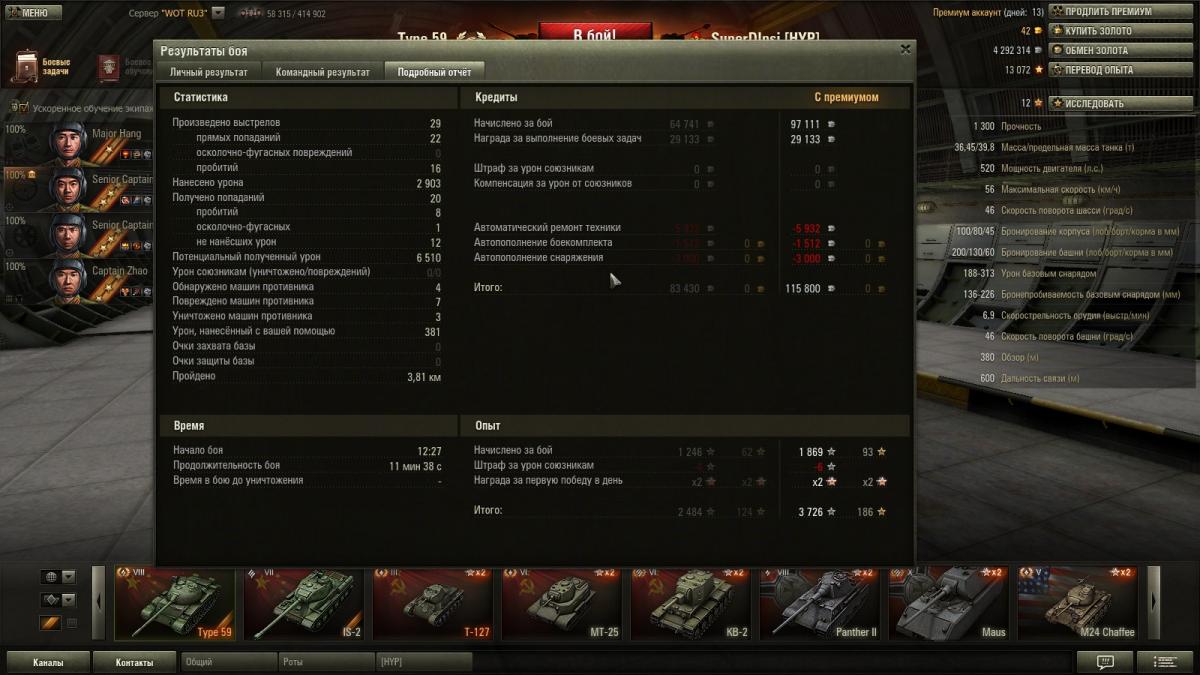This screenshot has height=675, width=1200.
Task: Open the contact list icon at bottom right
Action: (1166, 662)
